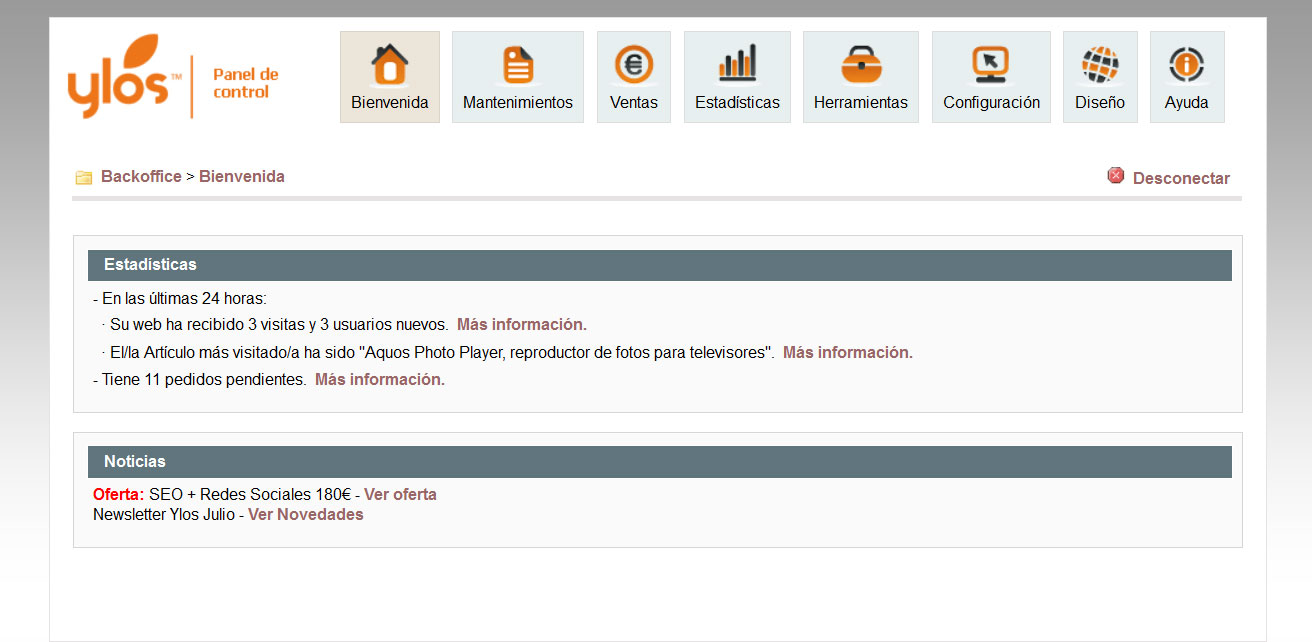The height and width of the screenshot is (642, 1312).
Task: Click the Bienvenida house icon
Action: tap(389, 65)
